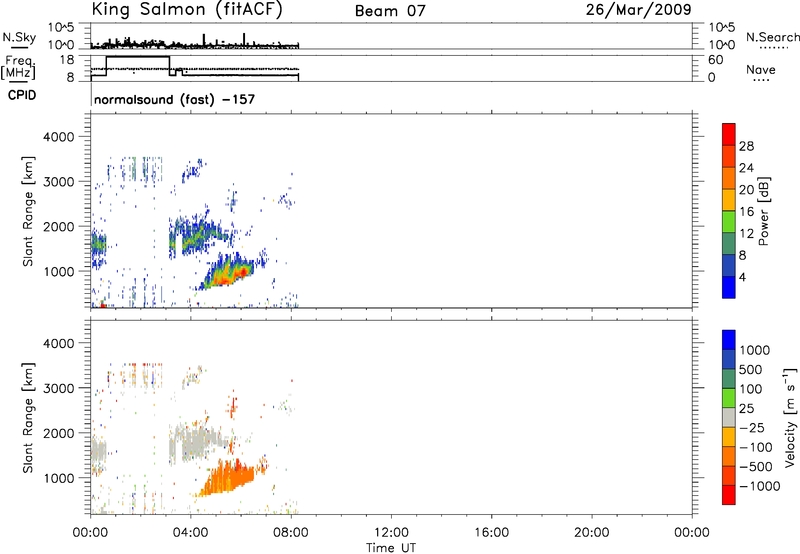
Task: Click the '08:00' time tick label
Action: tap(291, 533)
